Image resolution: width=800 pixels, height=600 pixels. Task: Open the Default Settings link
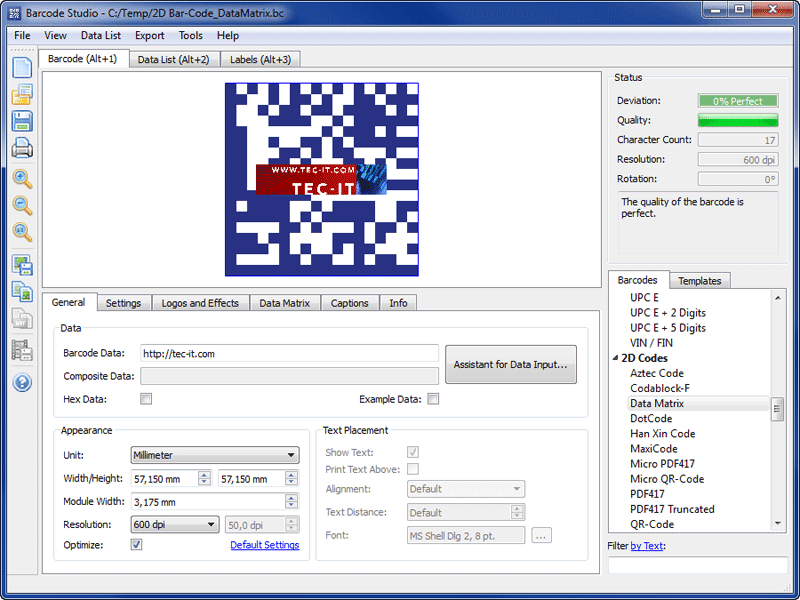tap(264, 545)
